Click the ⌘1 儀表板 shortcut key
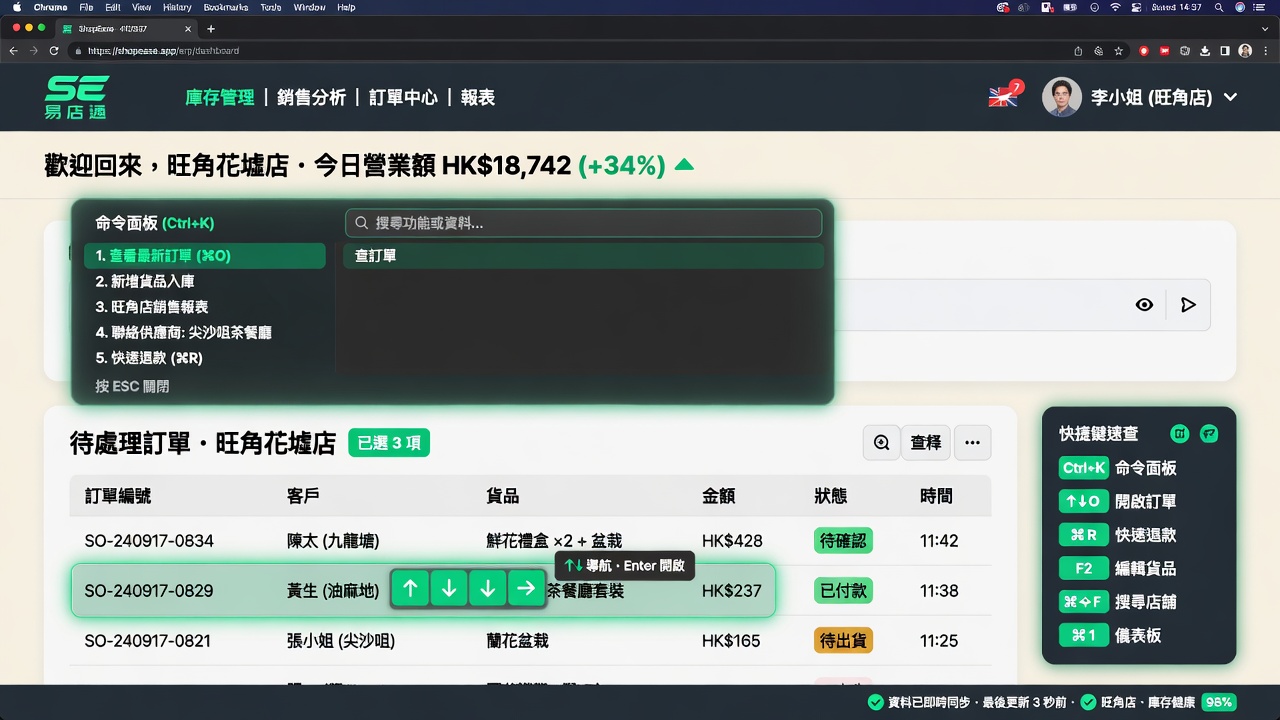 1084,635
